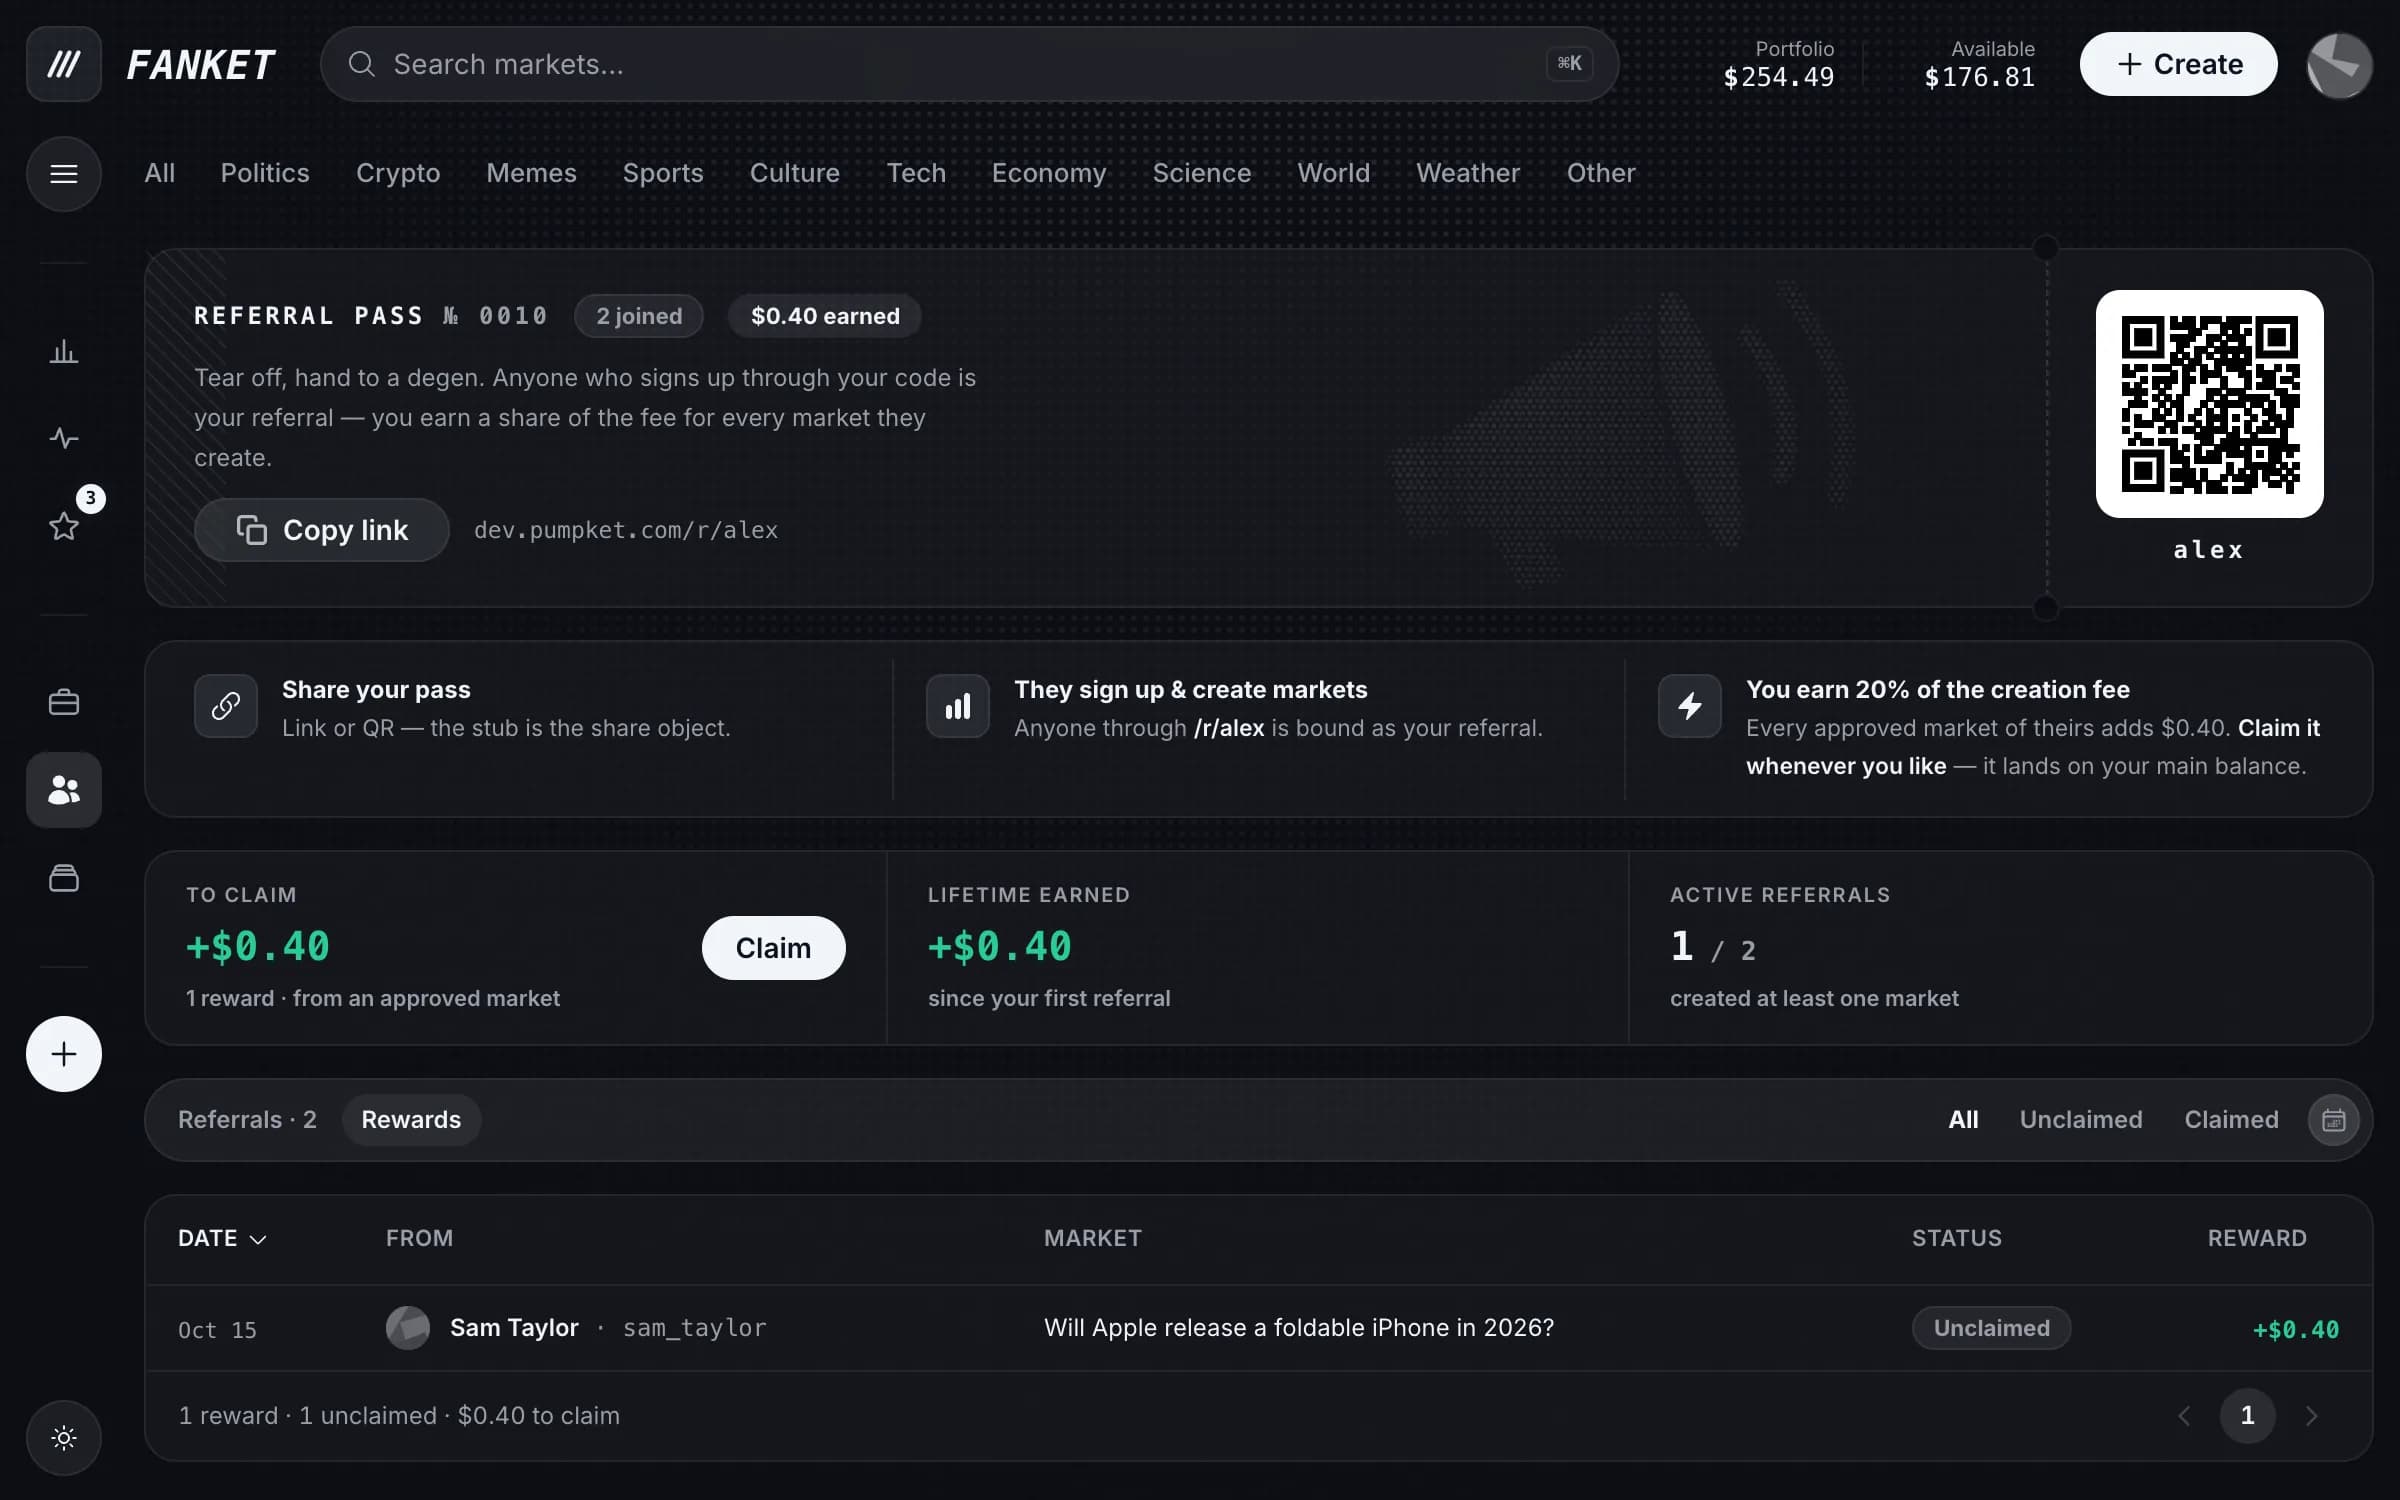This screenshot has width=2400, height=1500.
Task: Select the Sports category
Action: click(663, 173)
